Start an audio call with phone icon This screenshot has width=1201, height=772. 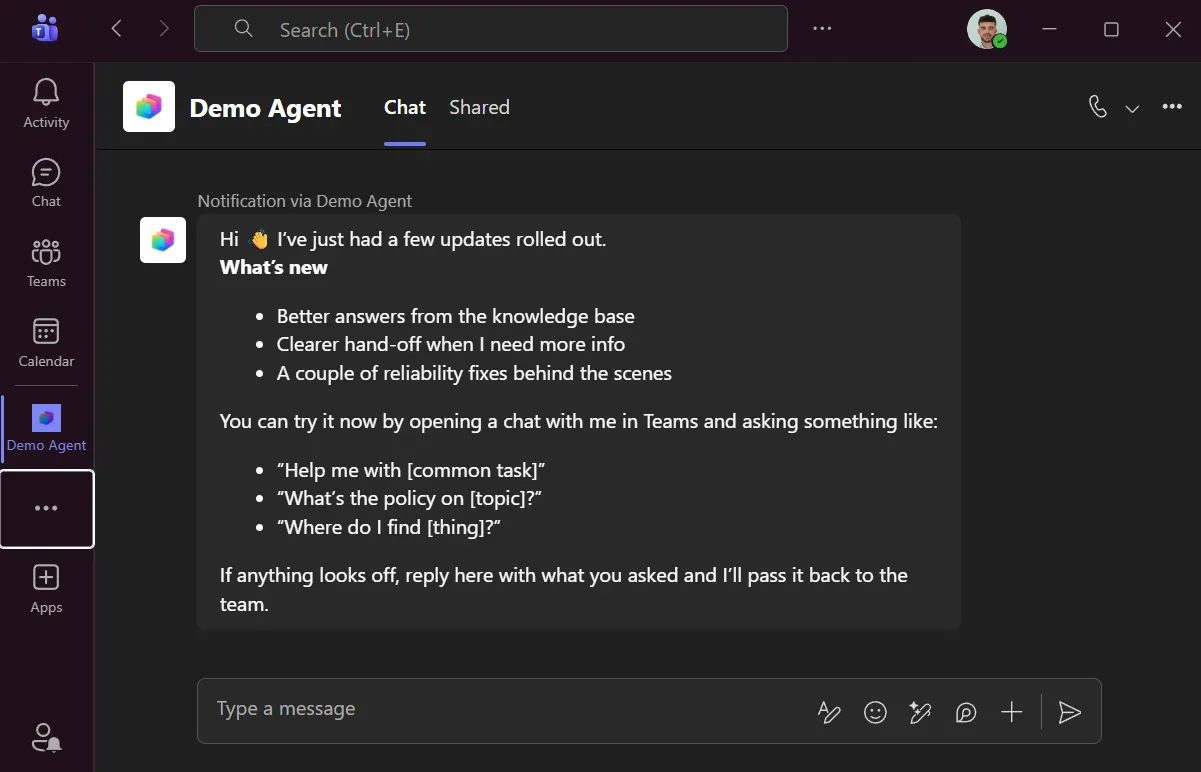pos(1098,107)
